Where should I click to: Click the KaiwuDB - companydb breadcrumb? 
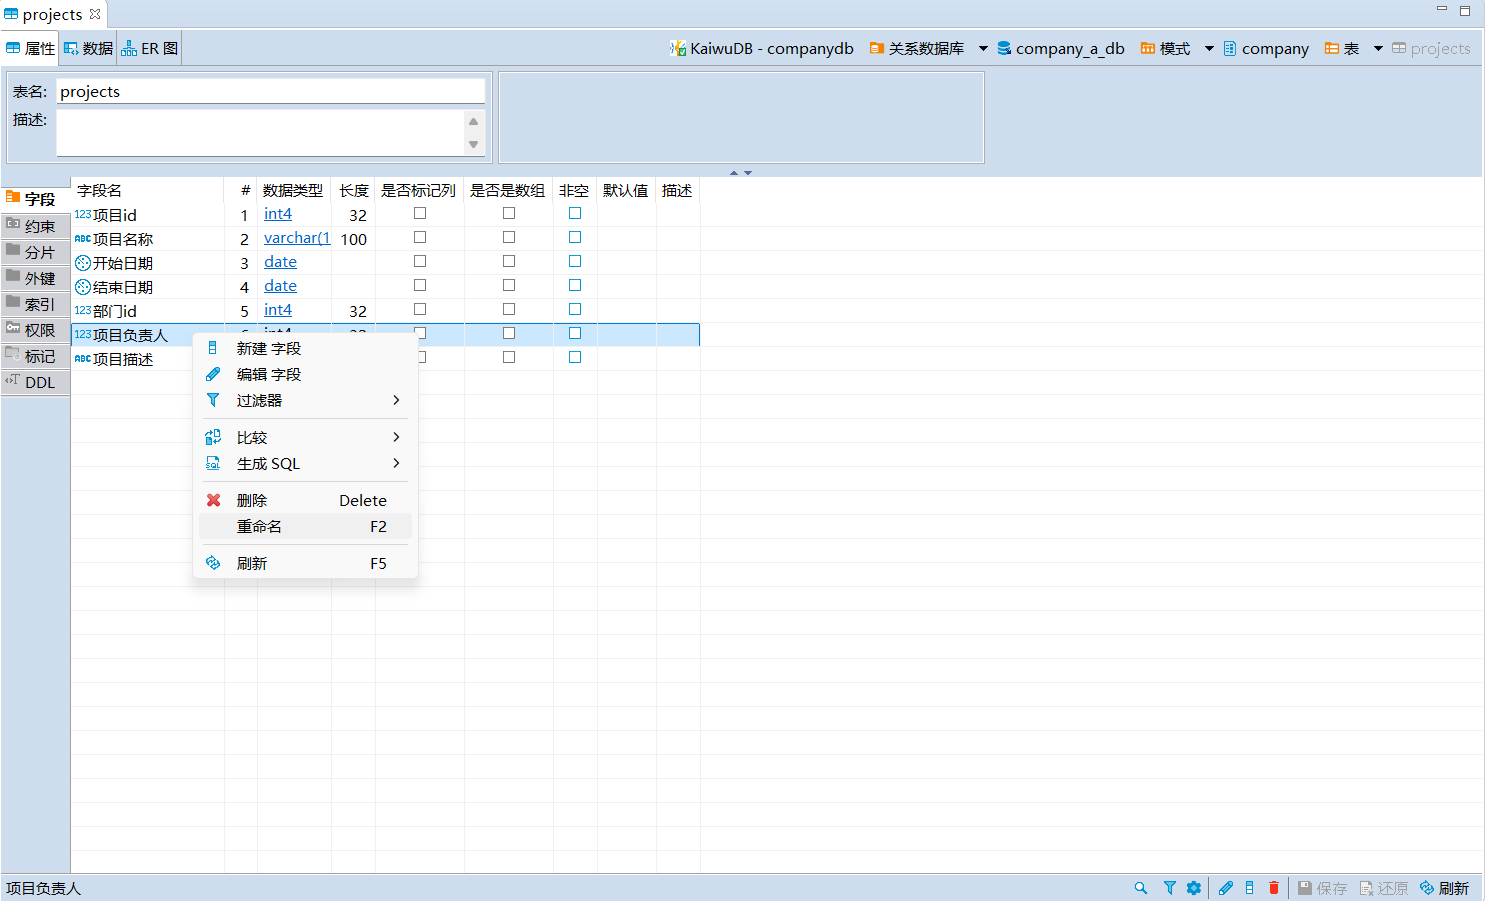762,48
